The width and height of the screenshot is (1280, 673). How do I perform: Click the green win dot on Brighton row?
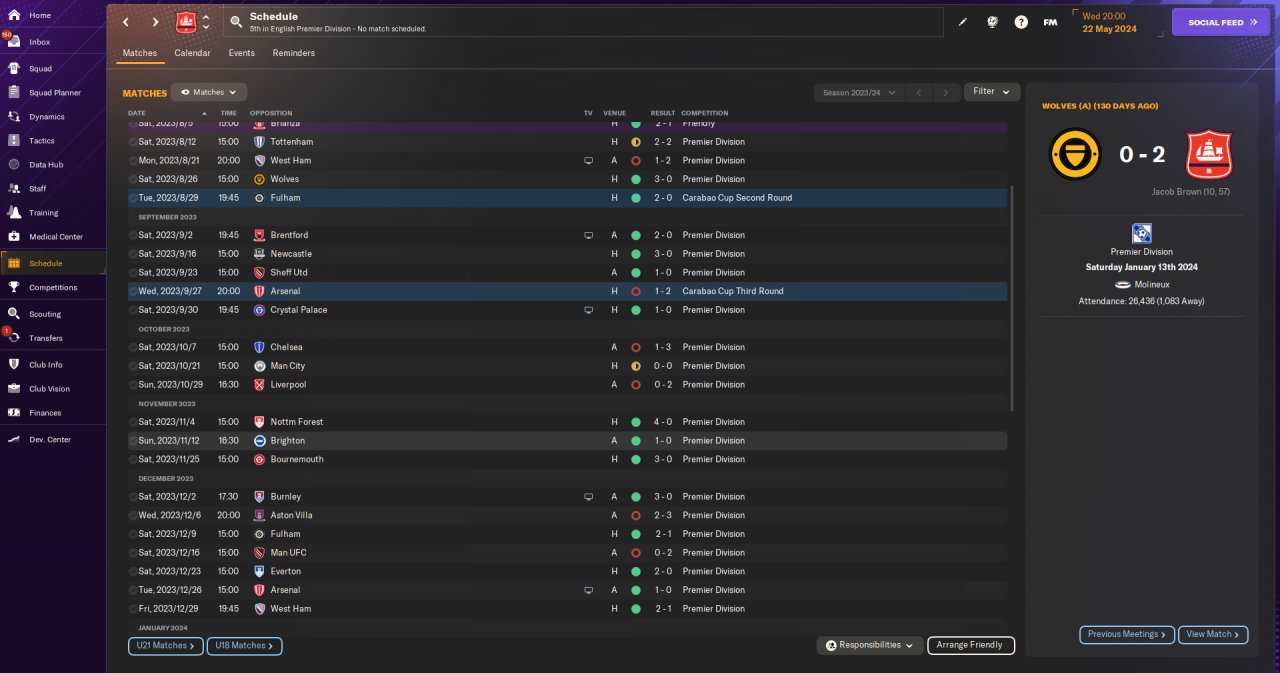coord(635,441)
